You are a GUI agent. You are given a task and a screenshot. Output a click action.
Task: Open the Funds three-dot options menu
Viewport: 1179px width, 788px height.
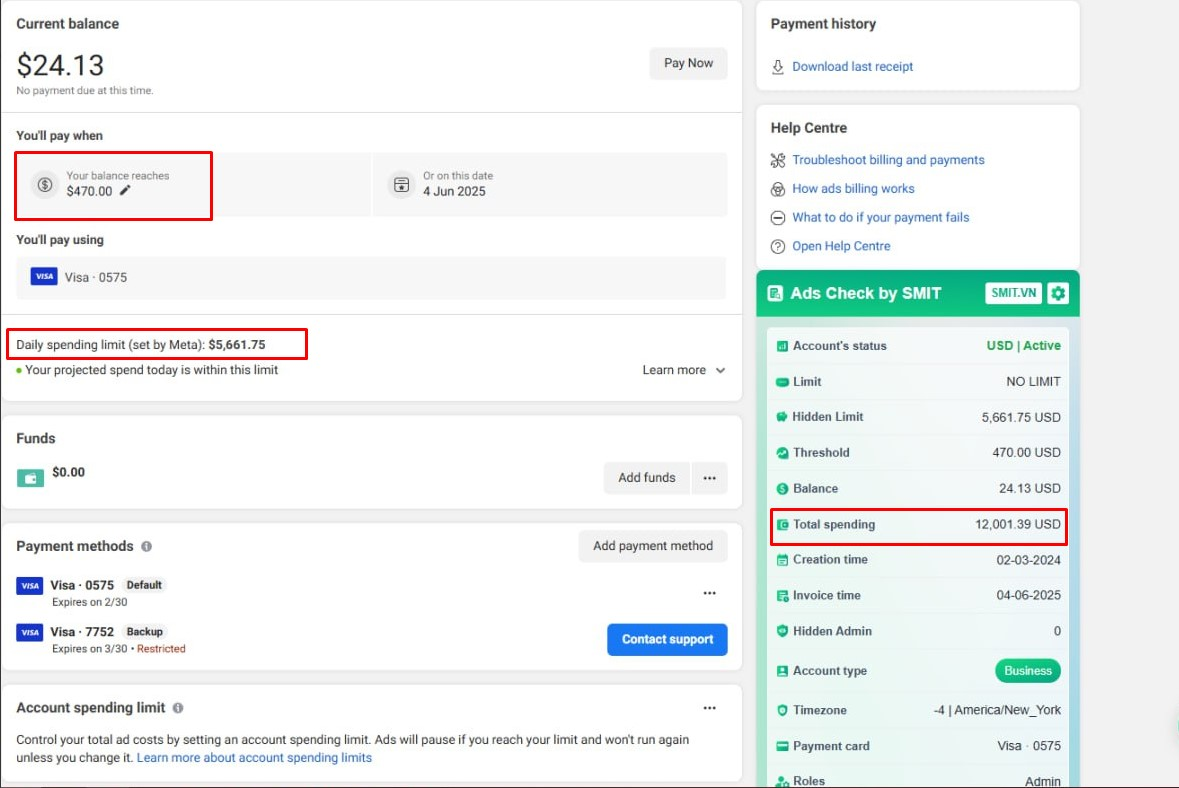tap(709, 478)
